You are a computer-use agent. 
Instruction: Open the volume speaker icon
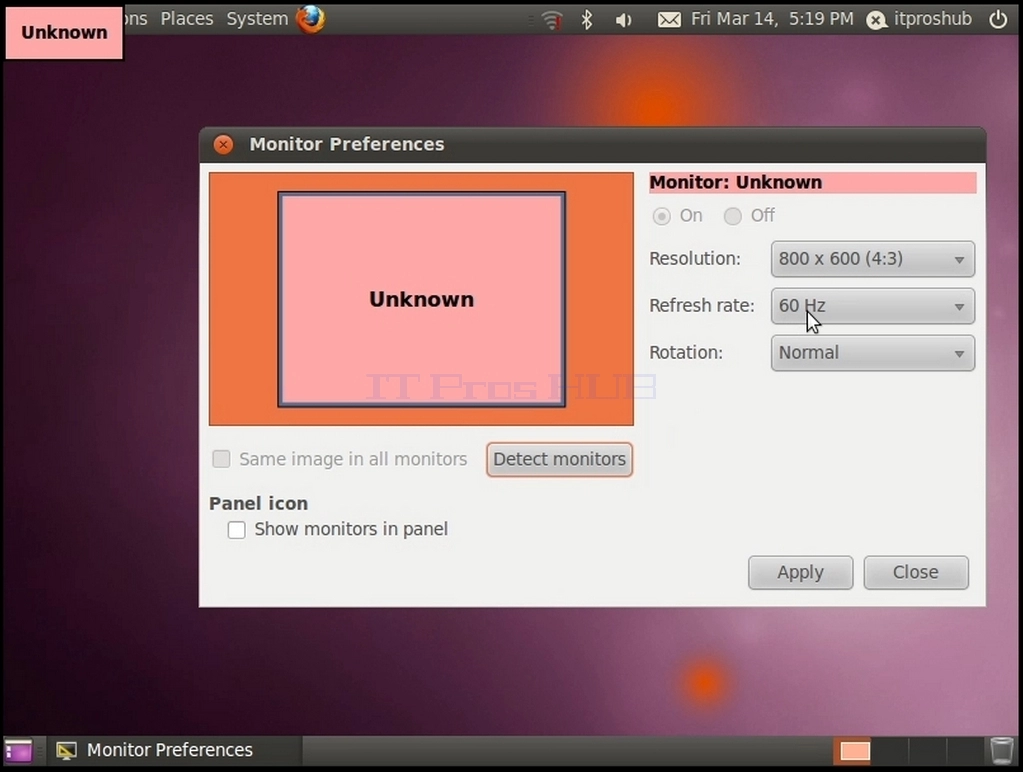623,20
